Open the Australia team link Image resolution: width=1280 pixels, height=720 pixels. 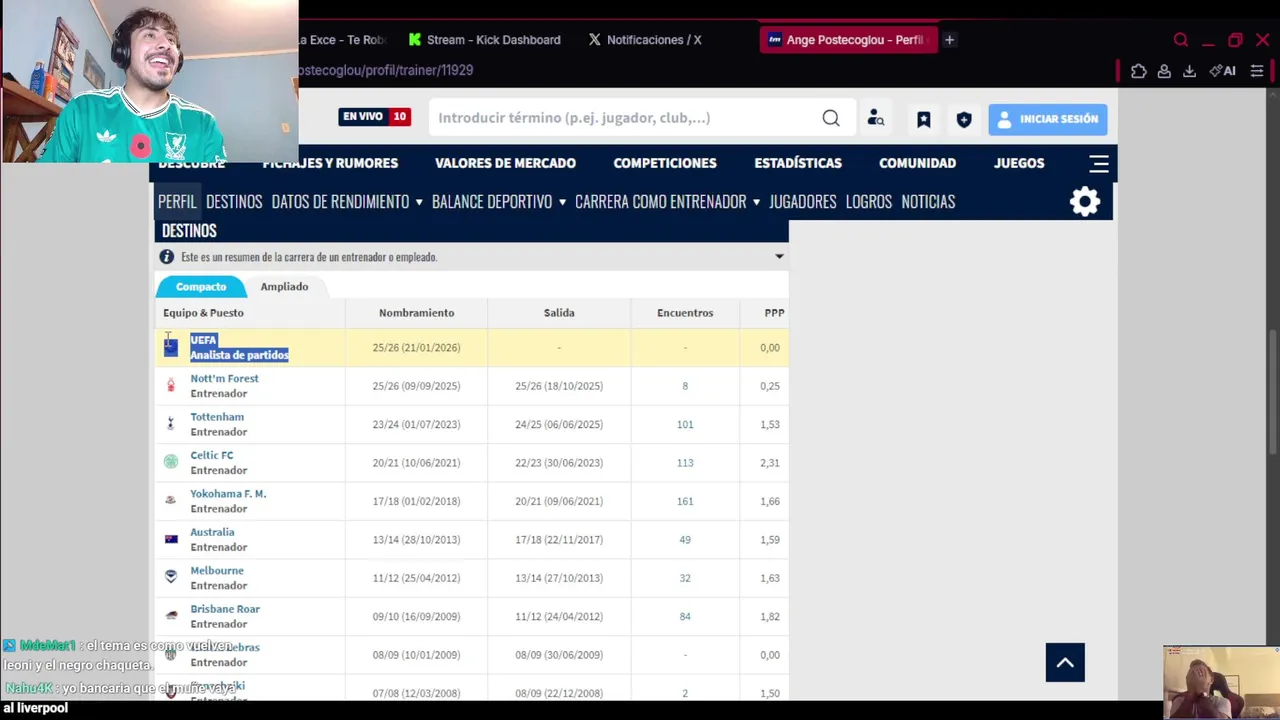[x=212, y=532]
